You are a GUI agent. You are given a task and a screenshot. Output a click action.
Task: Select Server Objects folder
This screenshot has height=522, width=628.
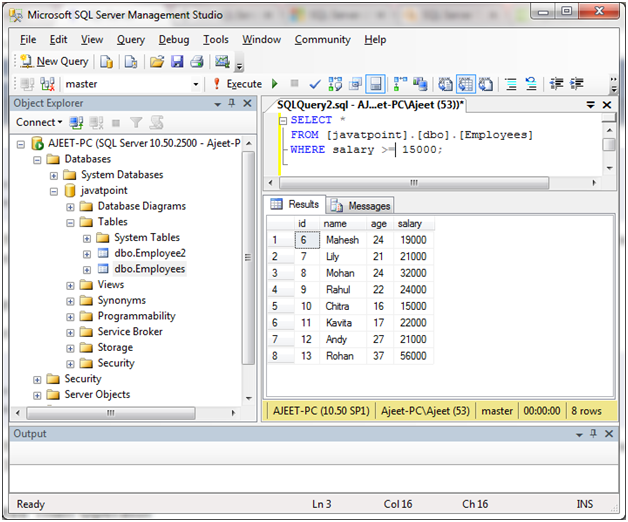97,395
